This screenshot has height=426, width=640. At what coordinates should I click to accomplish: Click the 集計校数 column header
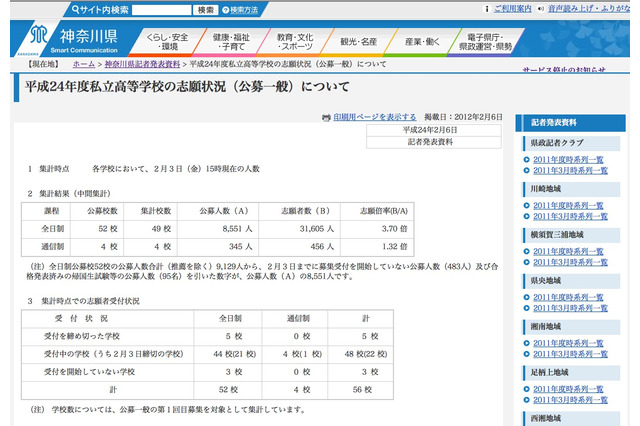coord(150,211)
